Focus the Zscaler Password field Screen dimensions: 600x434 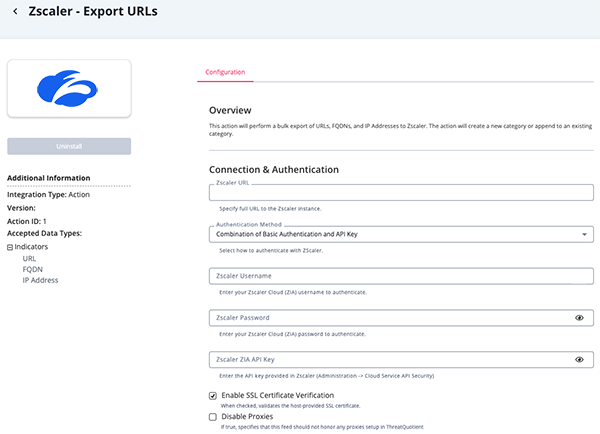pos(401,318)
